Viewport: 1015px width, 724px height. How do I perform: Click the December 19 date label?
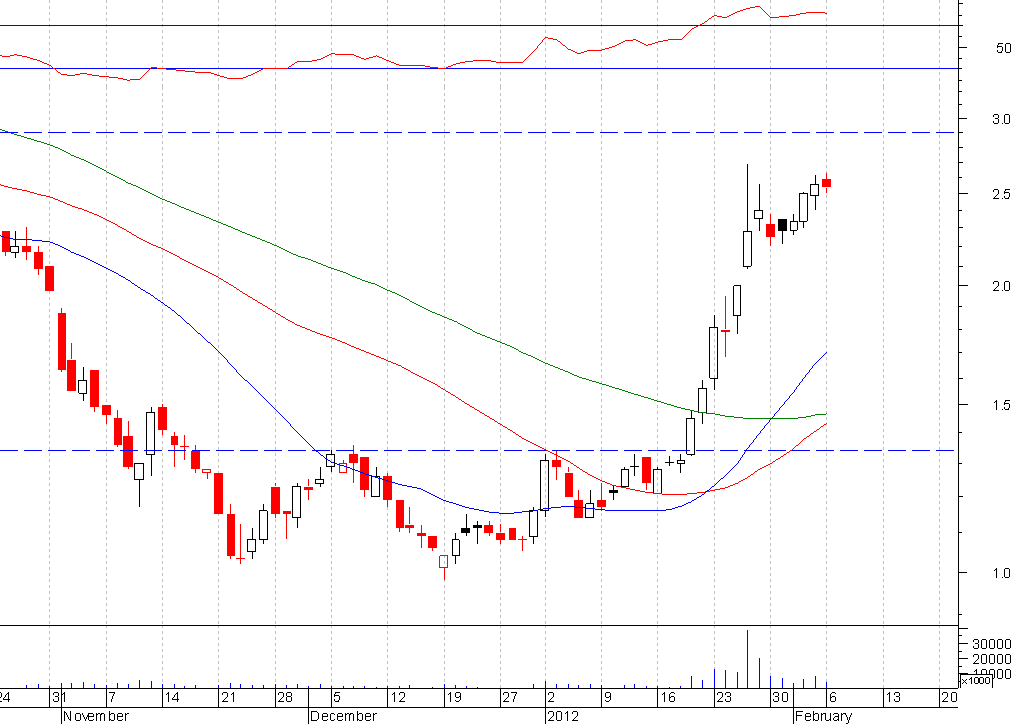coord(454,697)
